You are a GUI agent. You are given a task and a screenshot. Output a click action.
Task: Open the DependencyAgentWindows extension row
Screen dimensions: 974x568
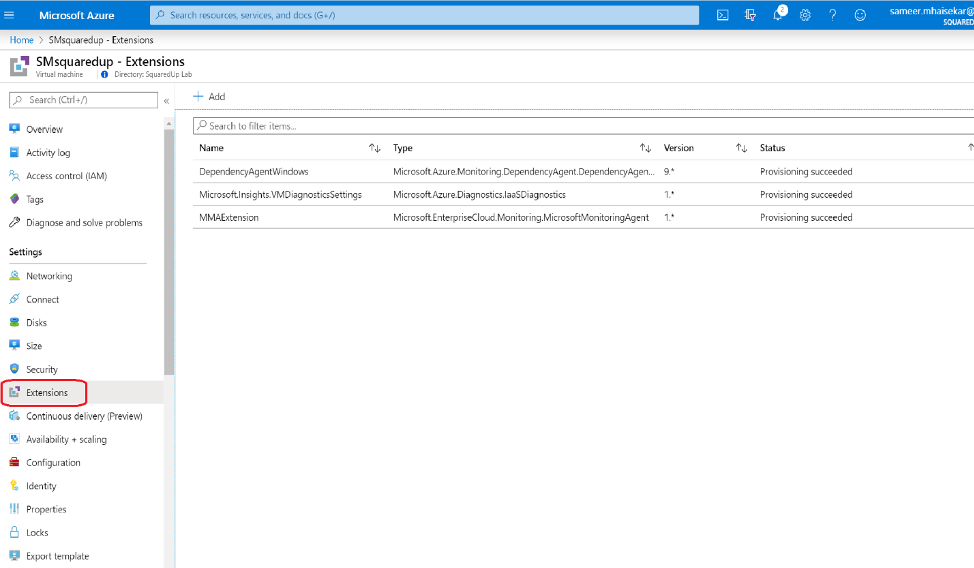tap(254, 172)
